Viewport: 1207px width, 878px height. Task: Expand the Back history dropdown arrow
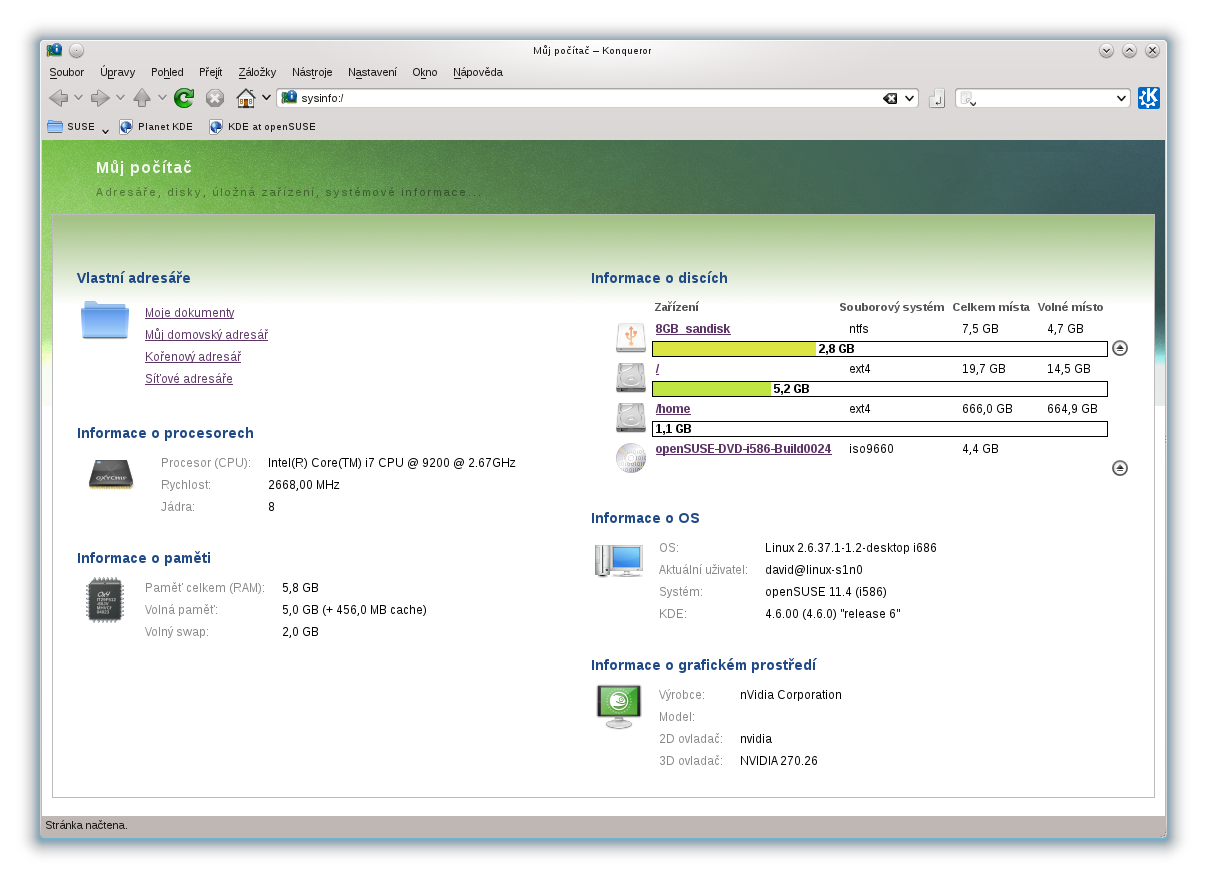(78, 98)
